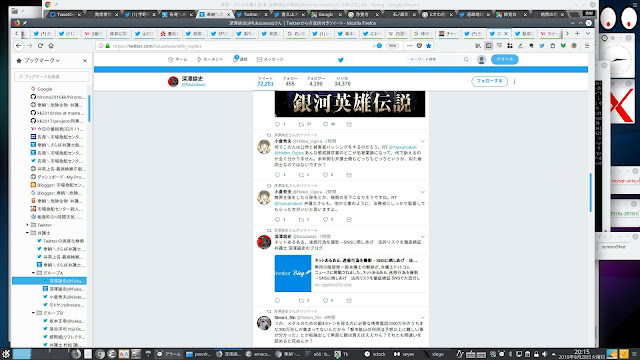Focus the bookmark search field in sidebar
Screen dimensions: 640x360
click(52, 76)
